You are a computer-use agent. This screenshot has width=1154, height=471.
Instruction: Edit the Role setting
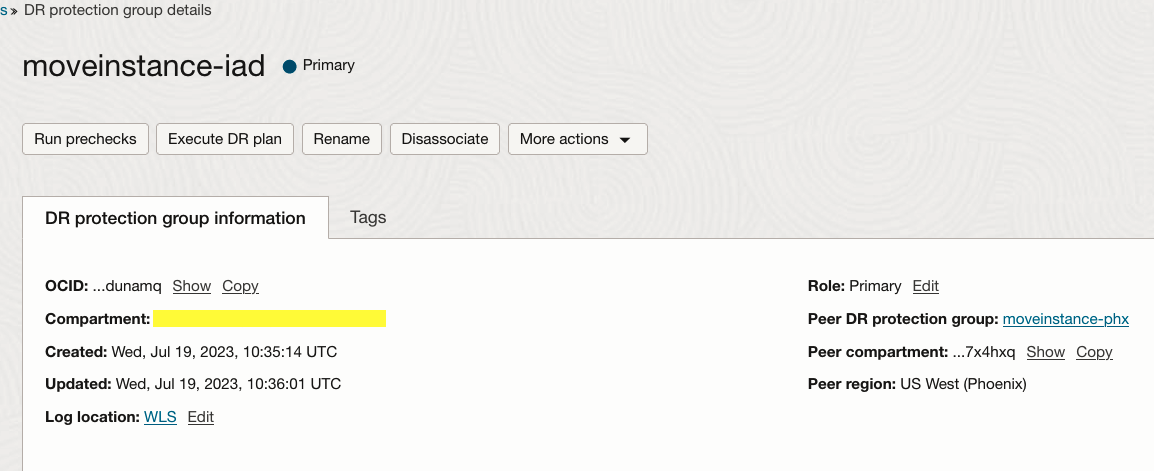(926, 286)
